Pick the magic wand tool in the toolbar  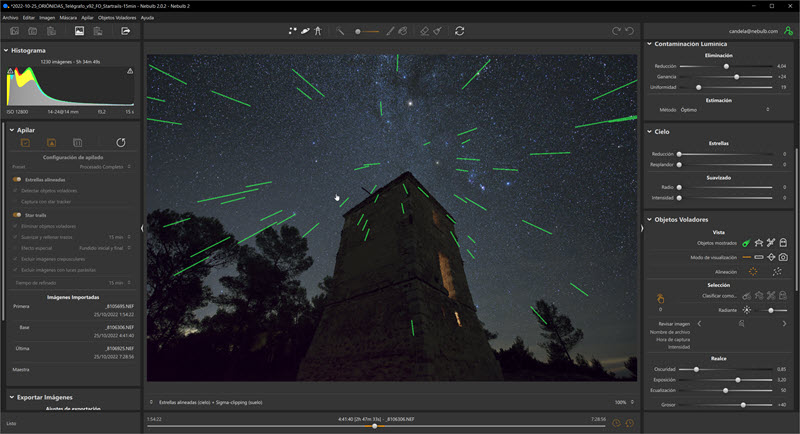point(340,31)
